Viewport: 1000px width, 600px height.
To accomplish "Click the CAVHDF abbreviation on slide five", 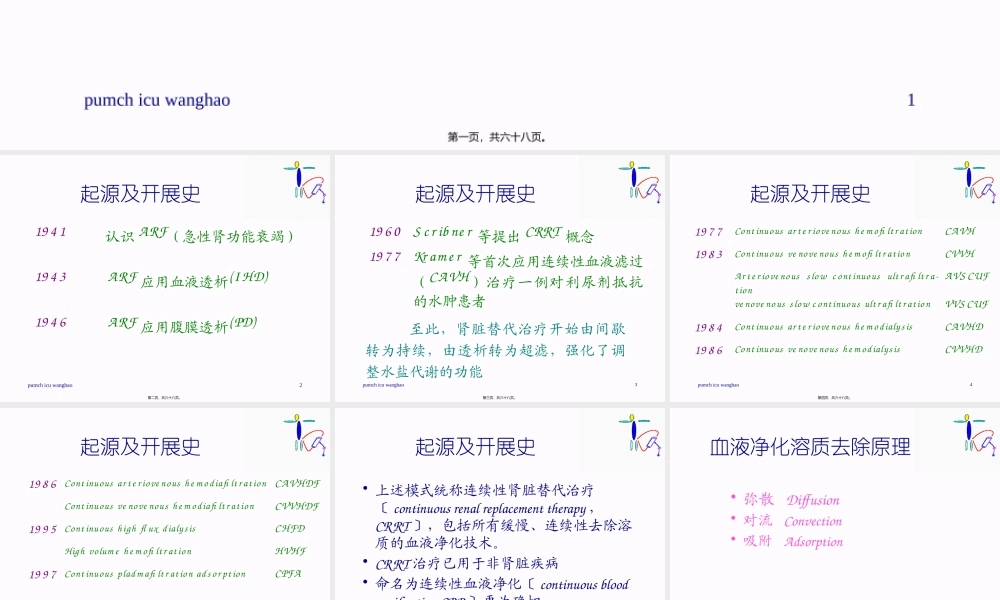I will pyautogui.click(x=298, y=483).
